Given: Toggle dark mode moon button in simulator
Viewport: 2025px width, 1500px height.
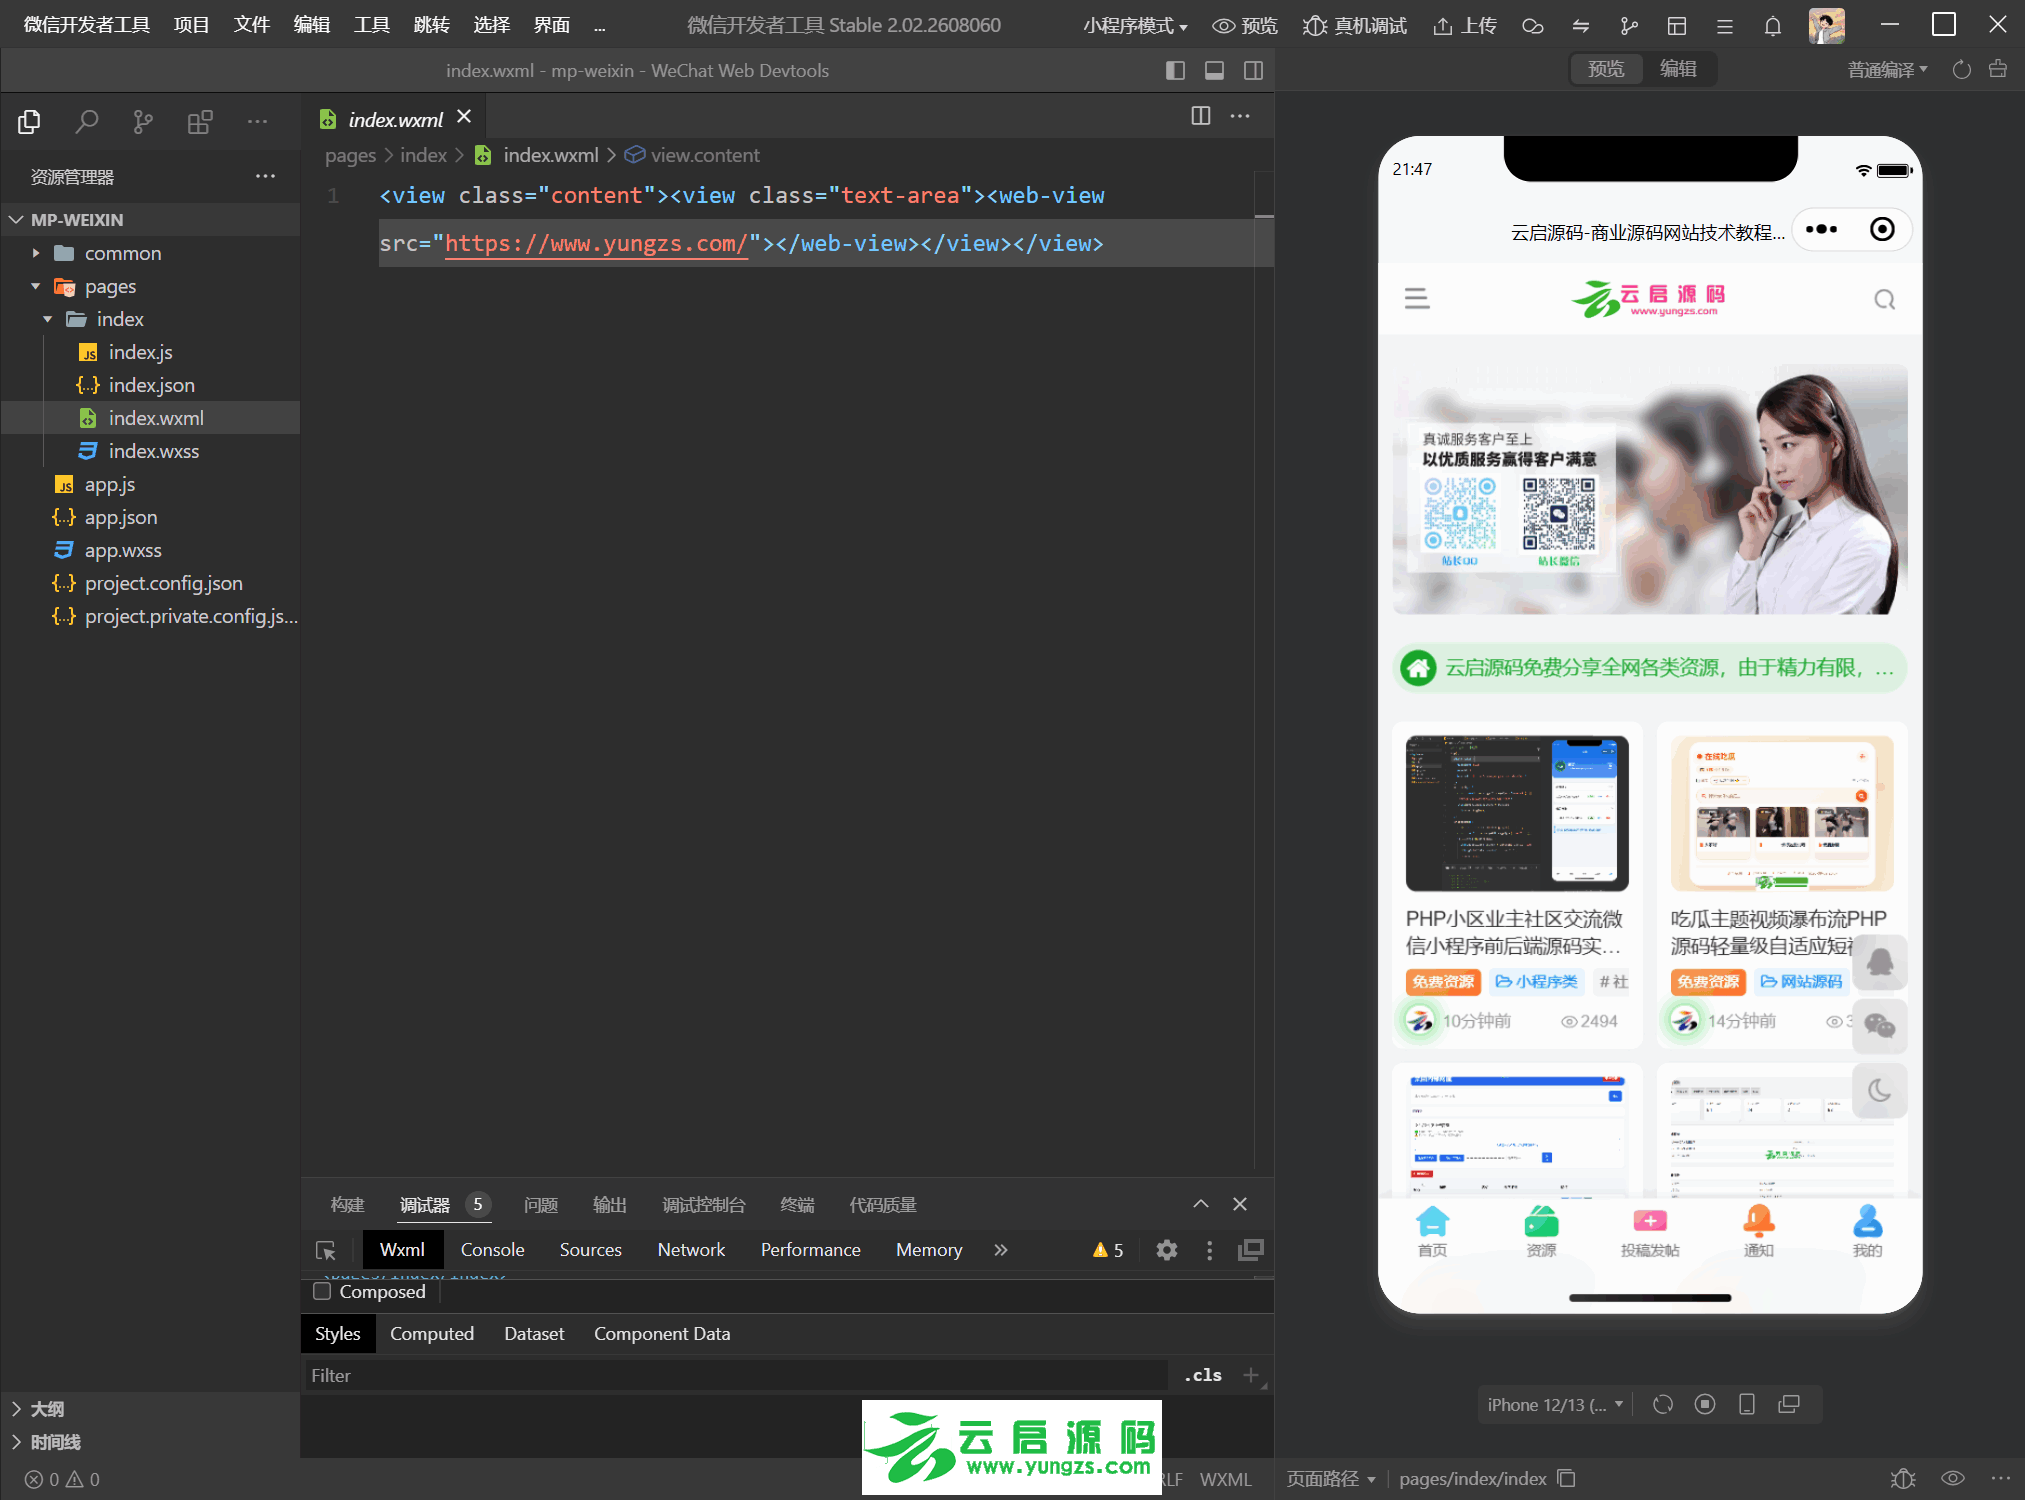Looking at the screenshot, I should [1879, 1090].
